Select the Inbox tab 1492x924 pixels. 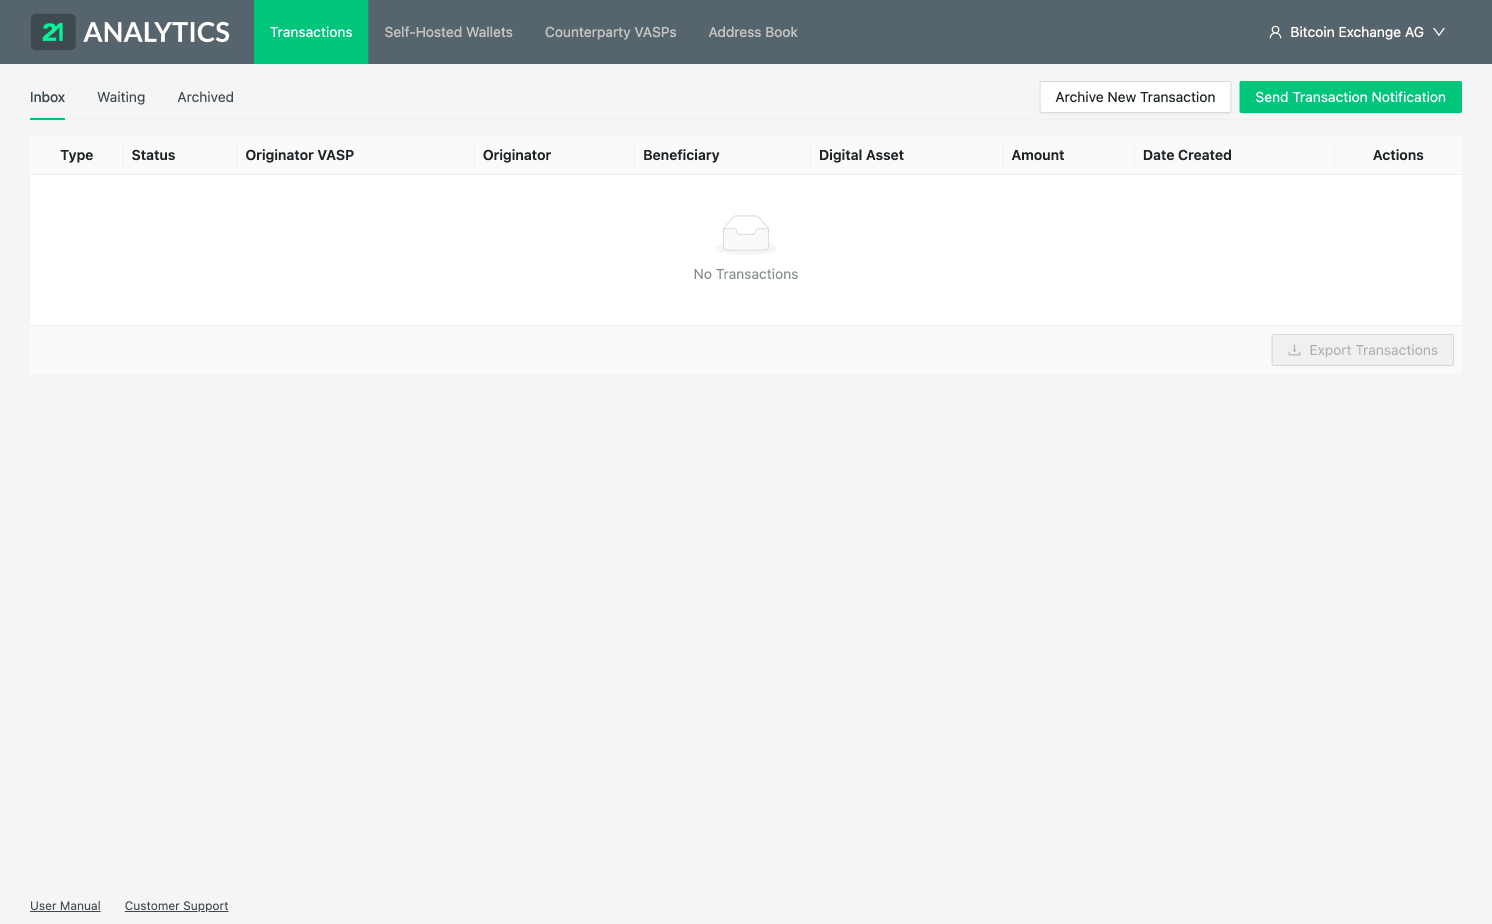[x=47, y=97]
